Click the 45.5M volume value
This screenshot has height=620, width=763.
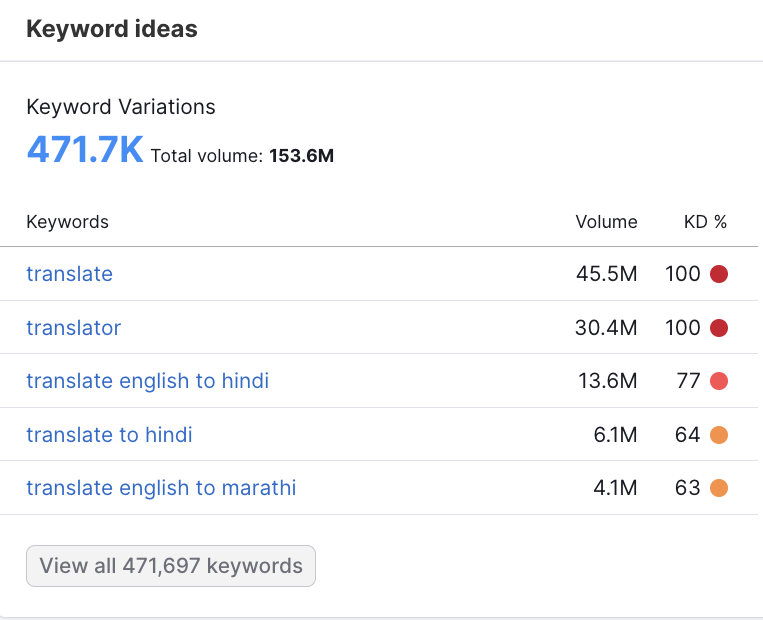click(606, 274)
